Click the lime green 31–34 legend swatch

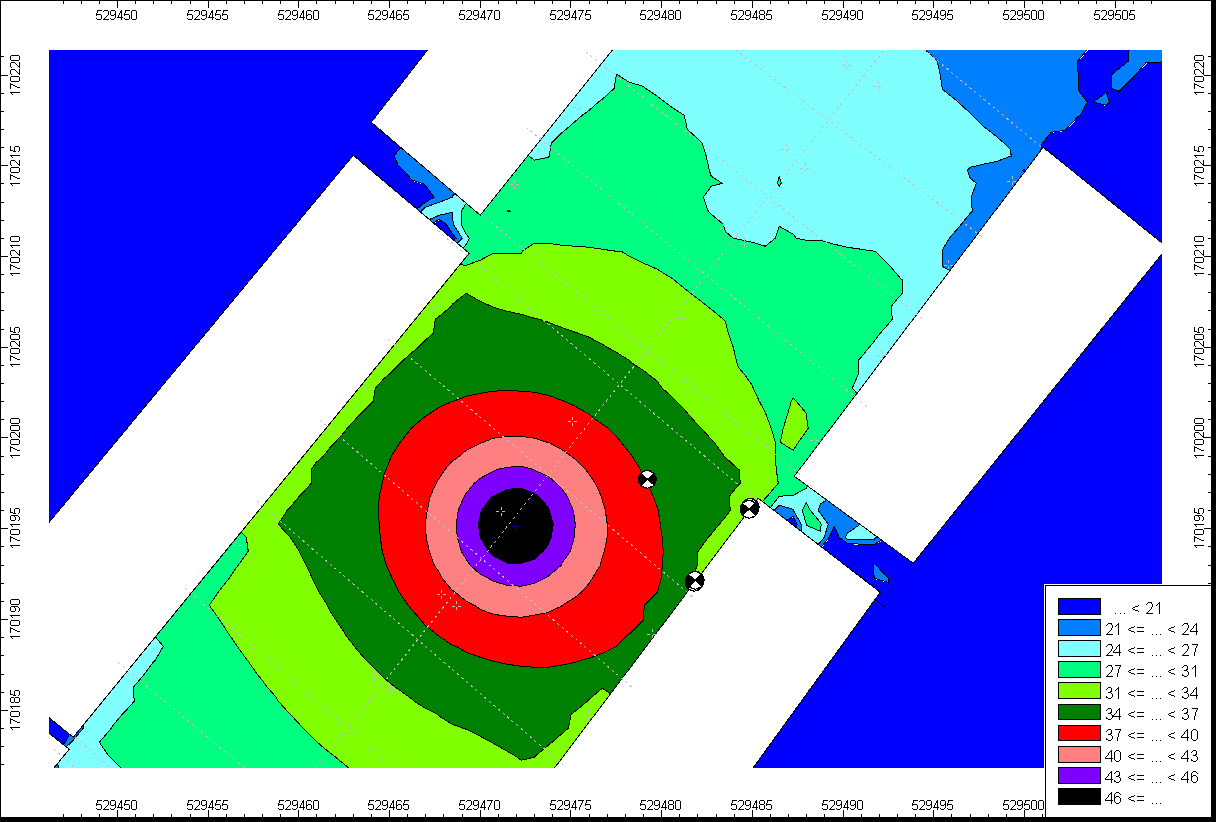[x=1079, y=692]
